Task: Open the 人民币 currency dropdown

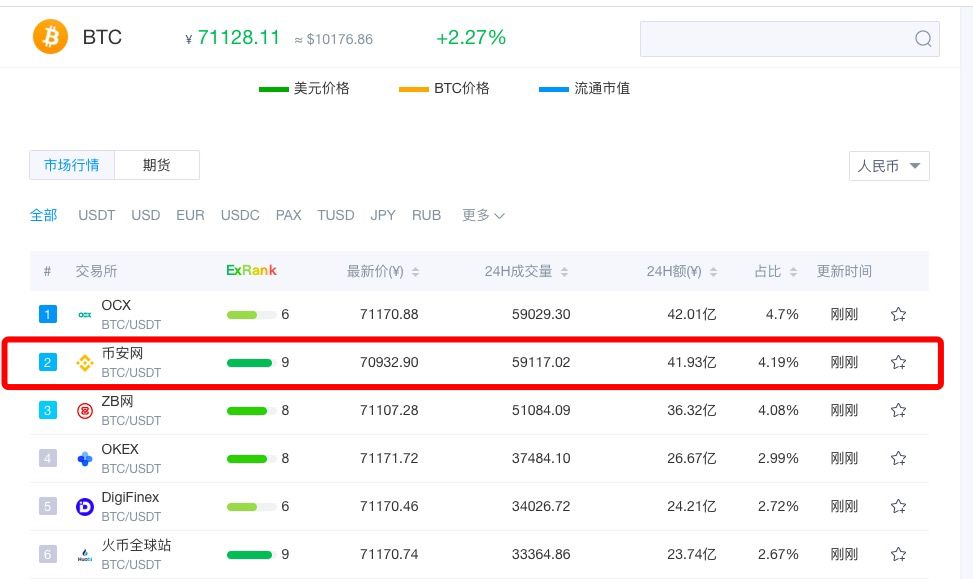Action: [x=889, y=166]
